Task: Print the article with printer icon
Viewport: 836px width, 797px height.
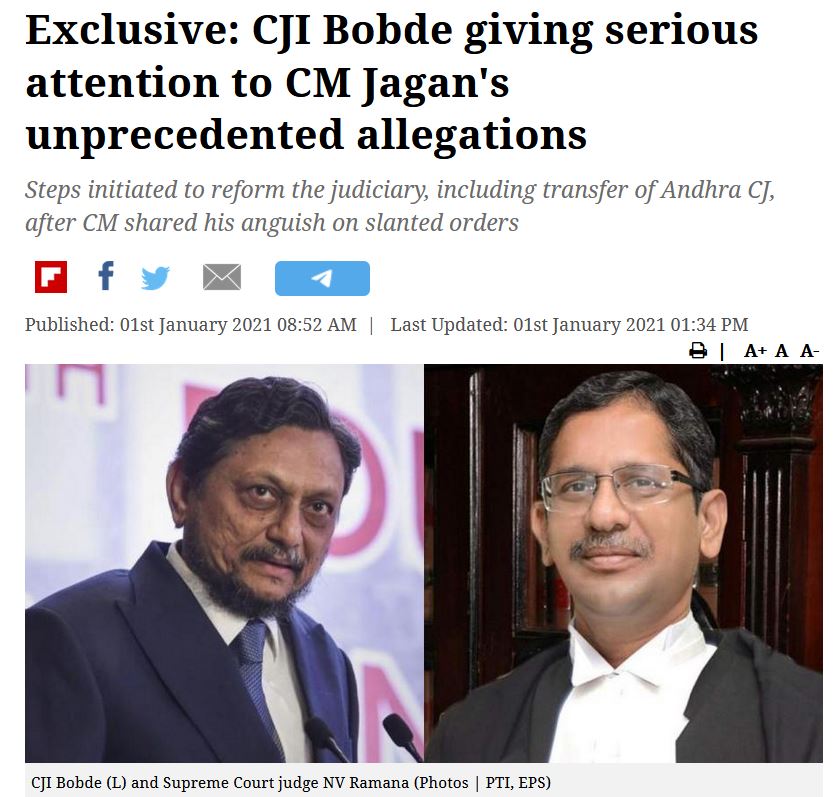Action: click(698, 351)
